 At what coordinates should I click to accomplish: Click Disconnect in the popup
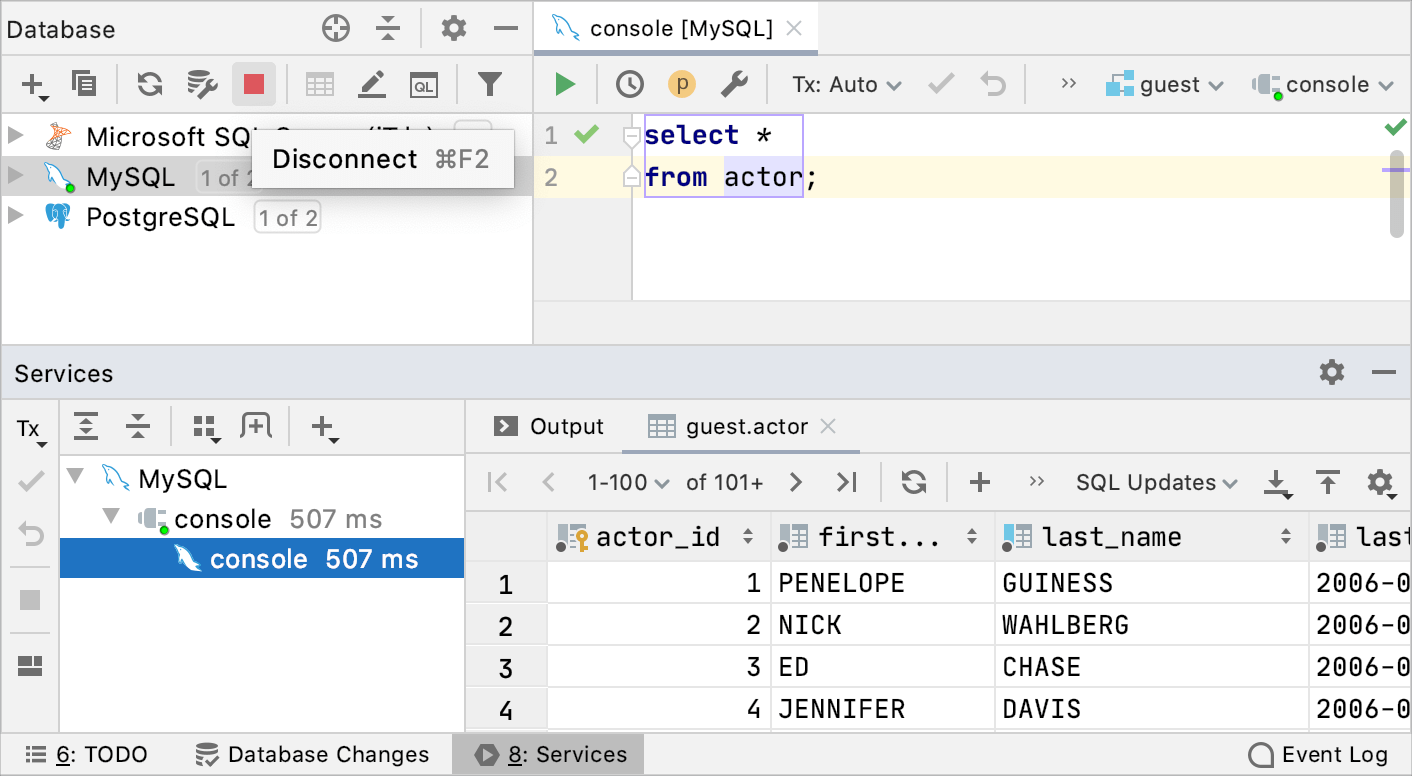345,159
